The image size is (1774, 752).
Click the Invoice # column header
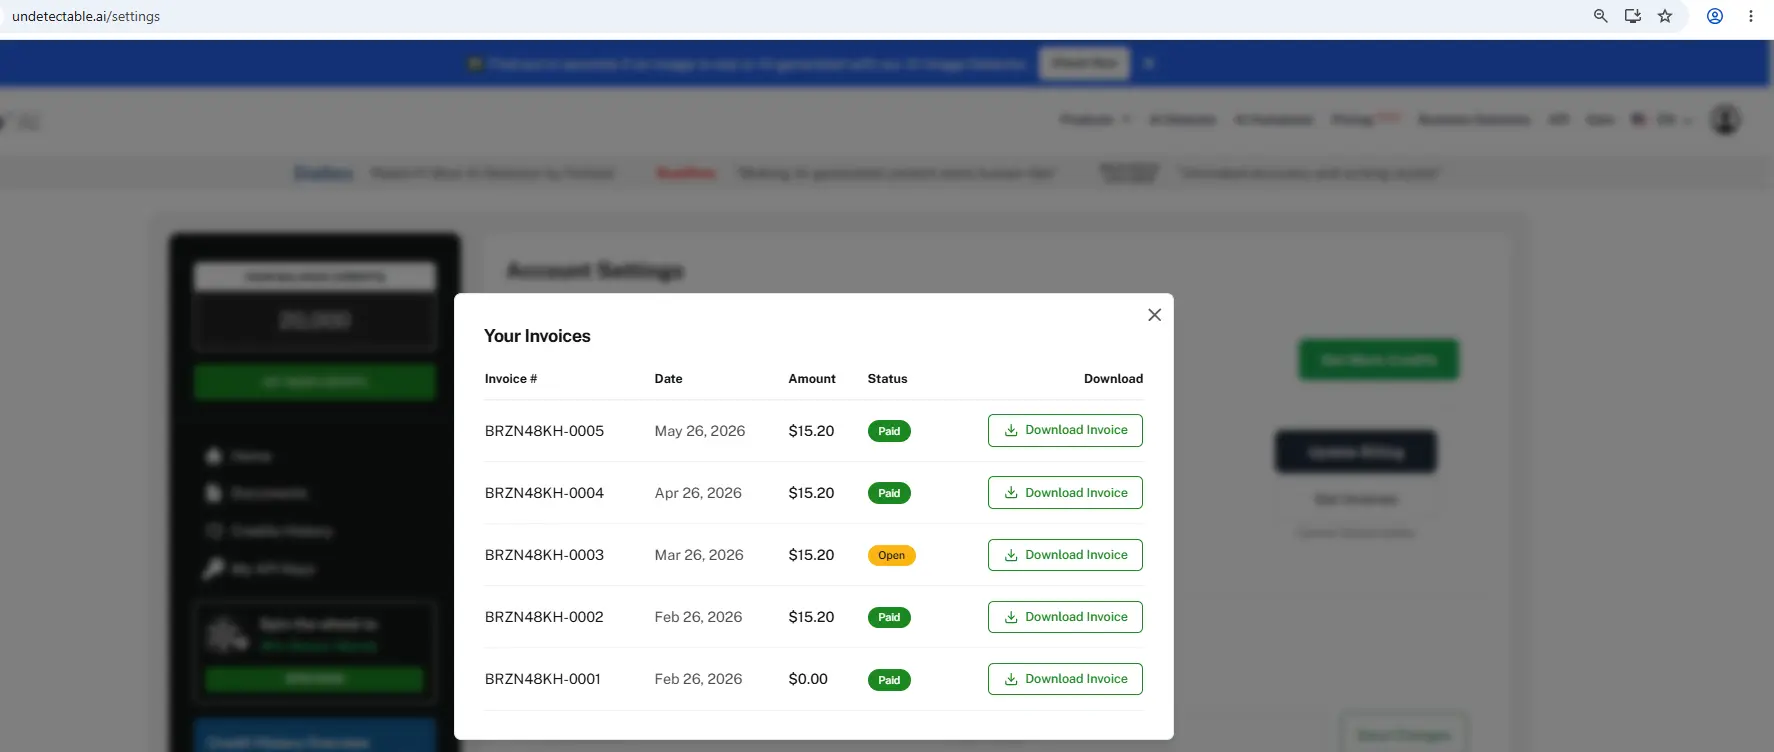[511, 379]
